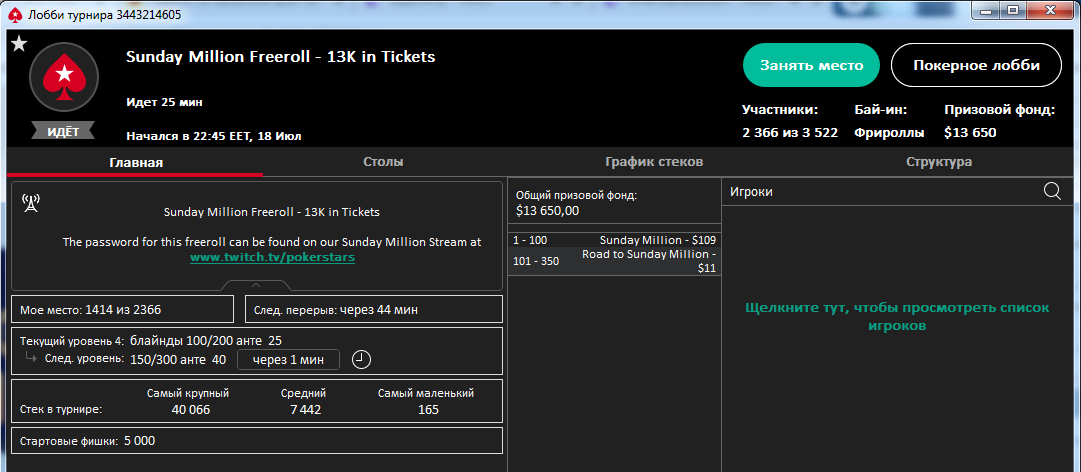The height and width of the screenshot is (472, 1081).
Task: Click the next level 150/300 анте 40 text
Action: point(178,359)
